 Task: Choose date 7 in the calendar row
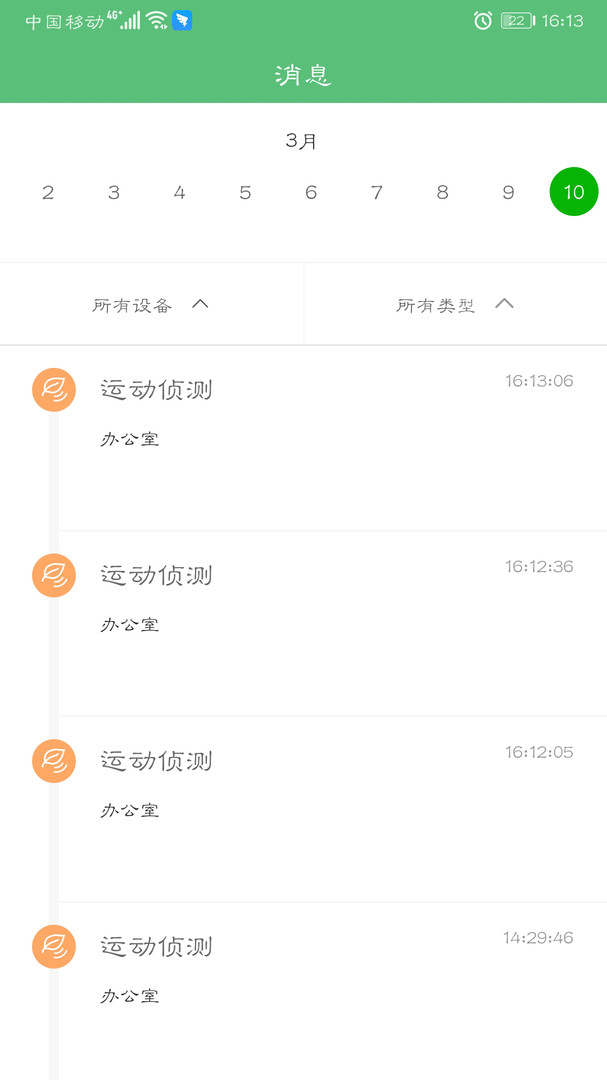coord(377,192)
